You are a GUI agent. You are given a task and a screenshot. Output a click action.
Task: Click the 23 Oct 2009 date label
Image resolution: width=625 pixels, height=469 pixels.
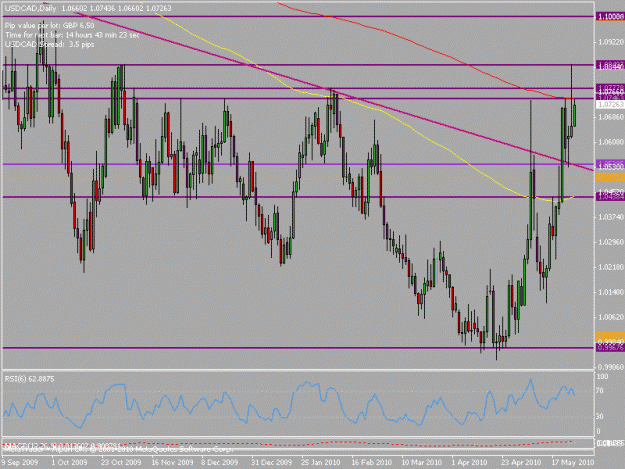point(121,462)
